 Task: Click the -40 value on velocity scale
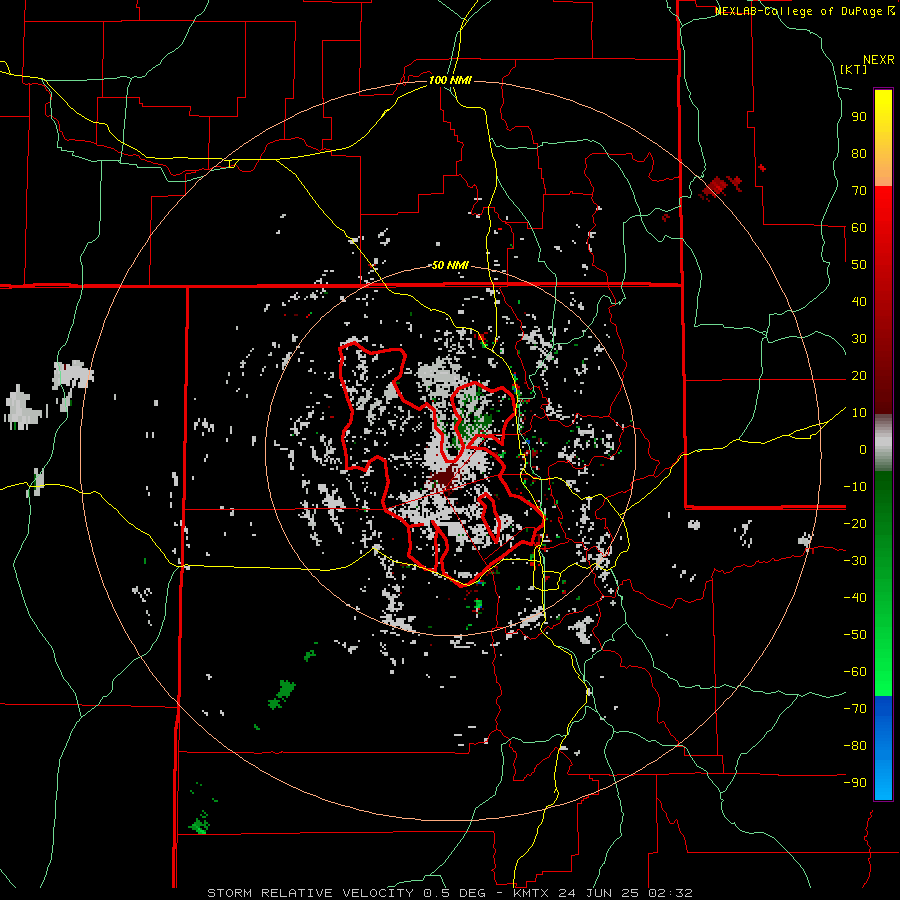click(855, 598)
